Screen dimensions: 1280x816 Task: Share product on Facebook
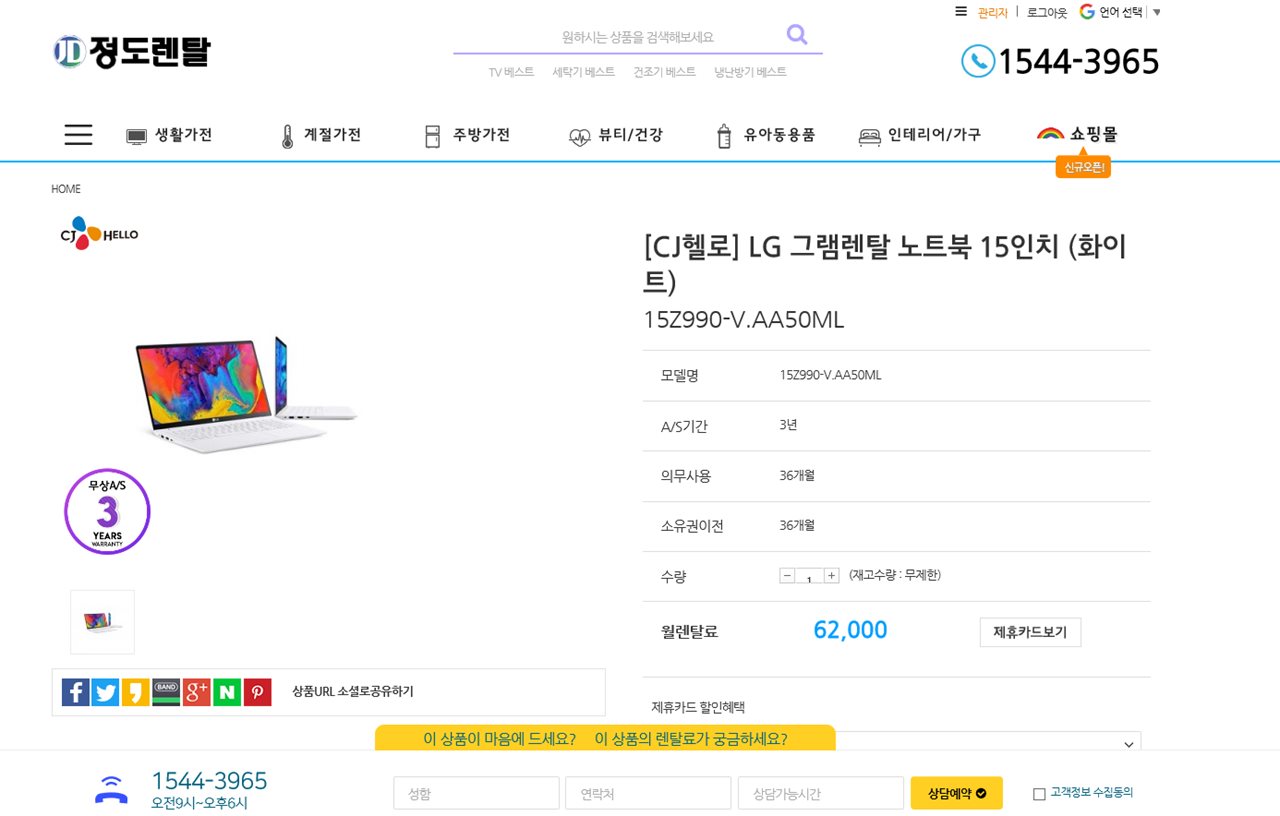(x=76, y=692)
